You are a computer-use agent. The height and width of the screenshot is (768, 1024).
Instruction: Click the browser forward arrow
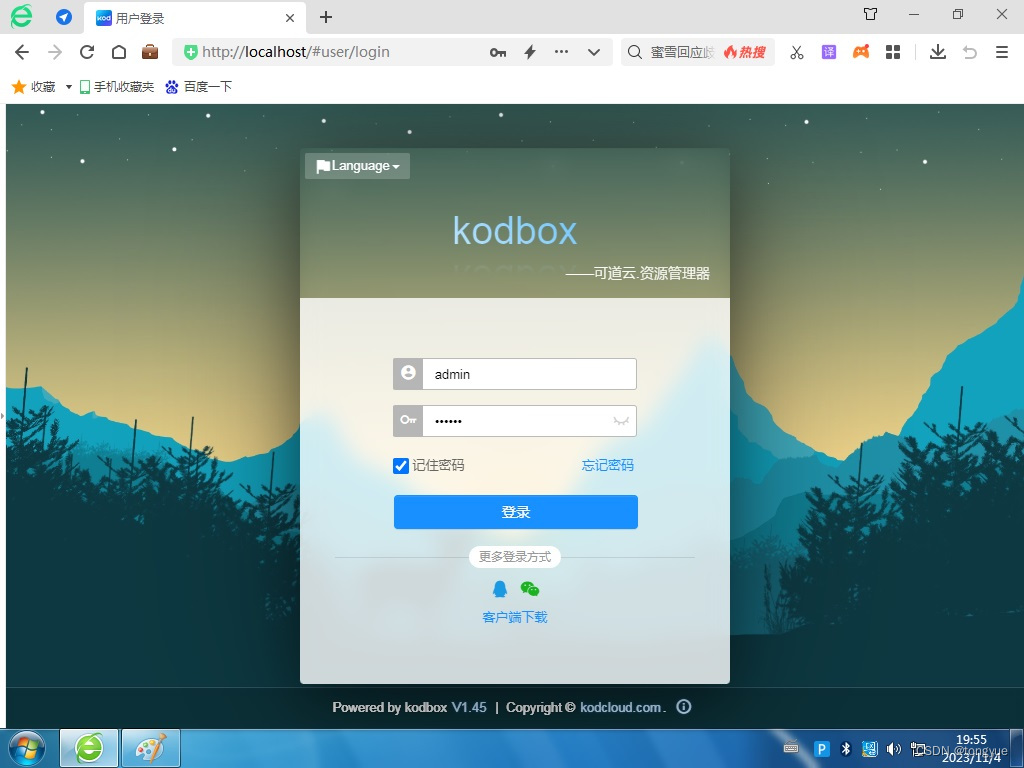point(55,52)
